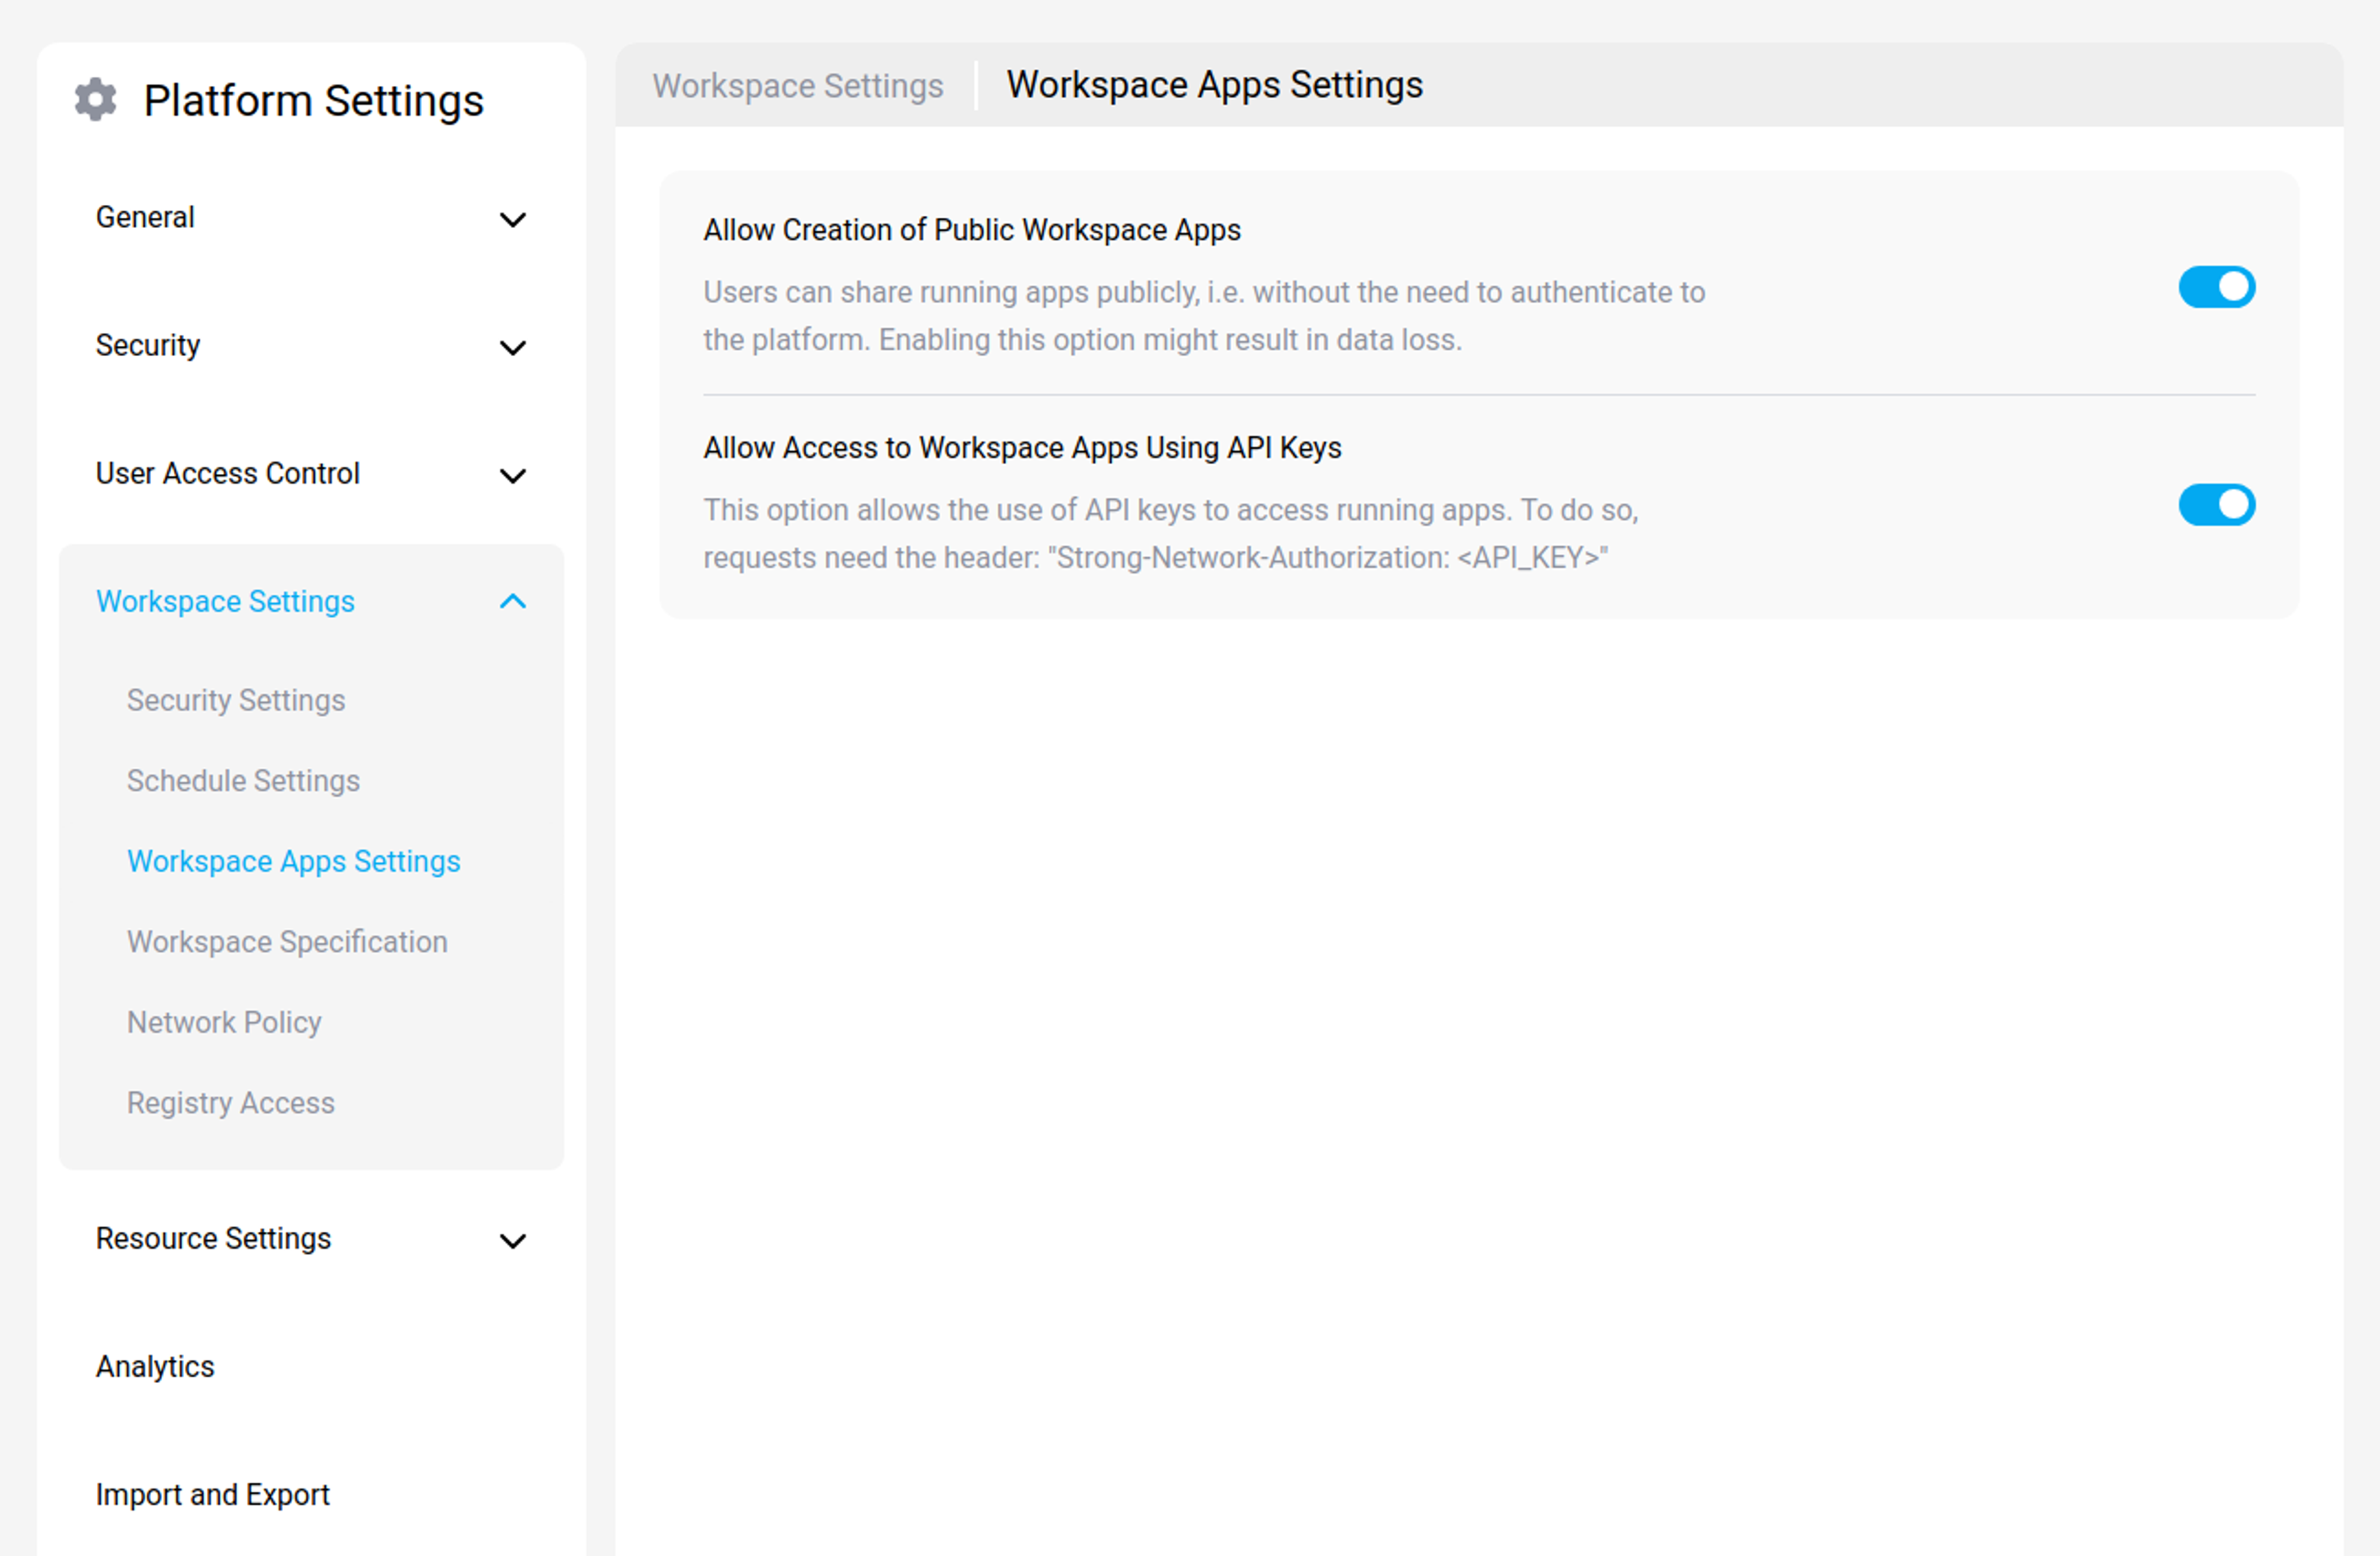Select Workspace Apps Settings in the sidebar
Screen dimensions: 2380x1556
pyautogui.click(x=293, y=861)
